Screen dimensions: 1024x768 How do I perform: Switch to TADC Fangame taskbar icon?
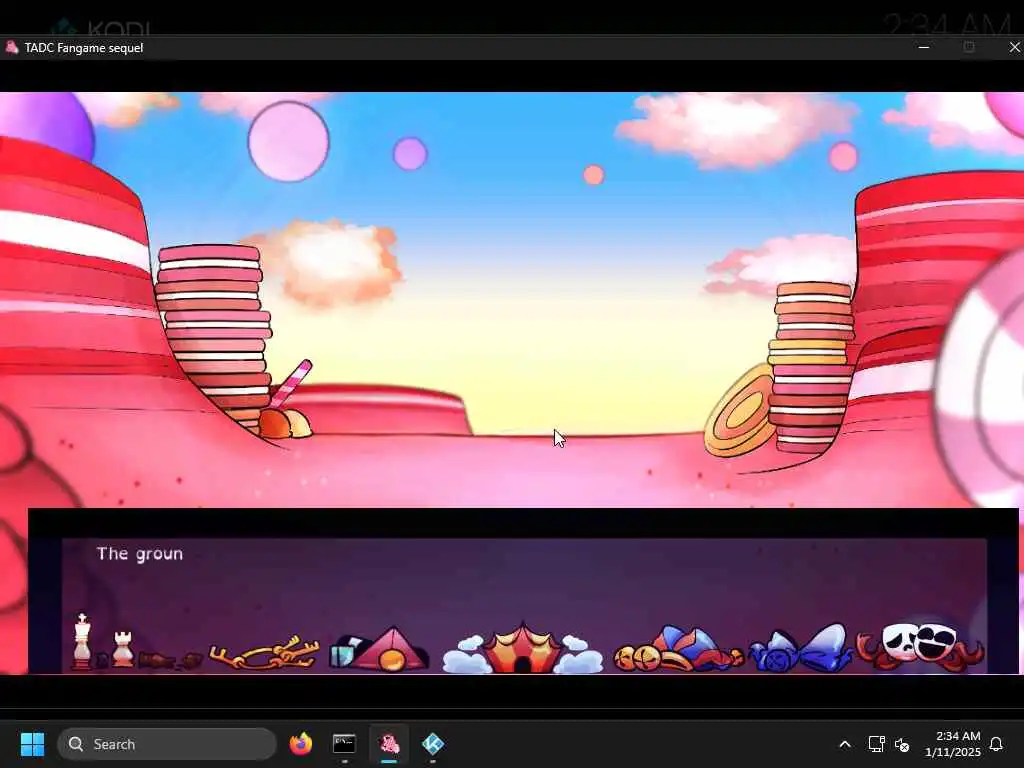389,744
